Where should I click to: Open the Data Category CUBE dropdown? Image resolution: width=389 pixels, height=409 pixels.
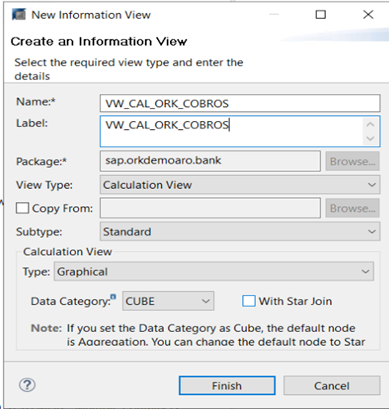[x=168, y=301]
